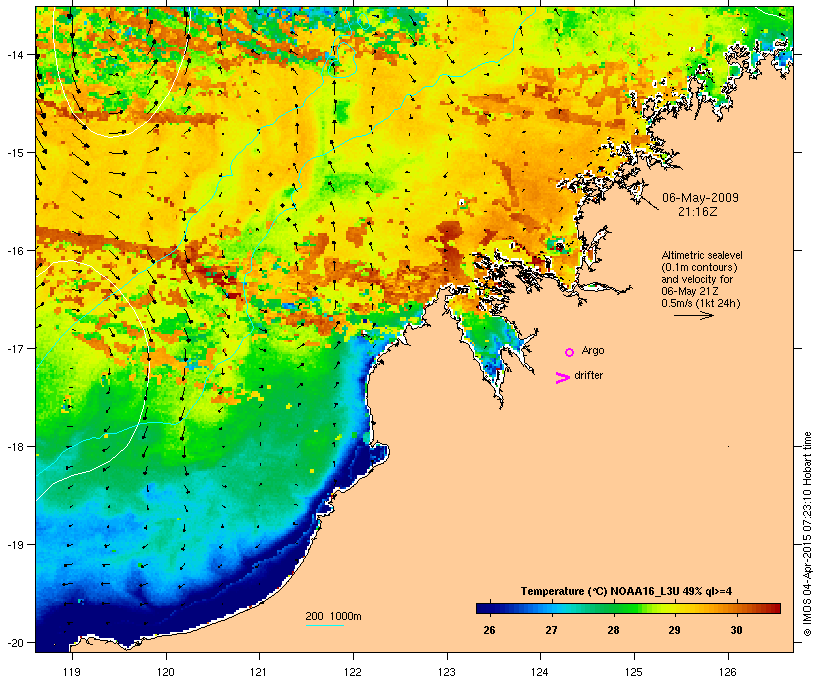Click the "(0.1m contours)" text line
This screenshot has height=680, width=820.
point(699,267)
